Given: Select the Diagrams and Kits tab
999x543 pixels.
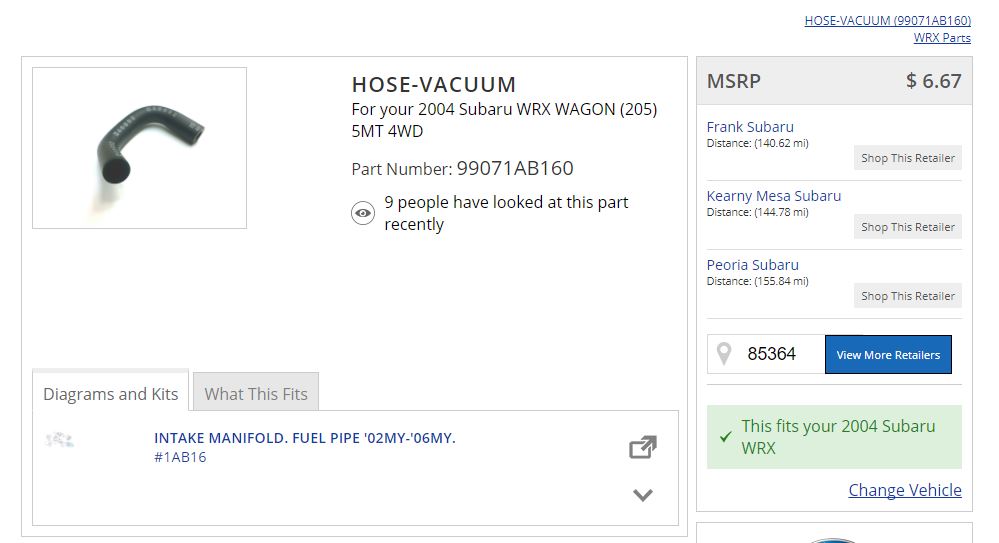Looking at the screenshot, I should tap(110, 393).
